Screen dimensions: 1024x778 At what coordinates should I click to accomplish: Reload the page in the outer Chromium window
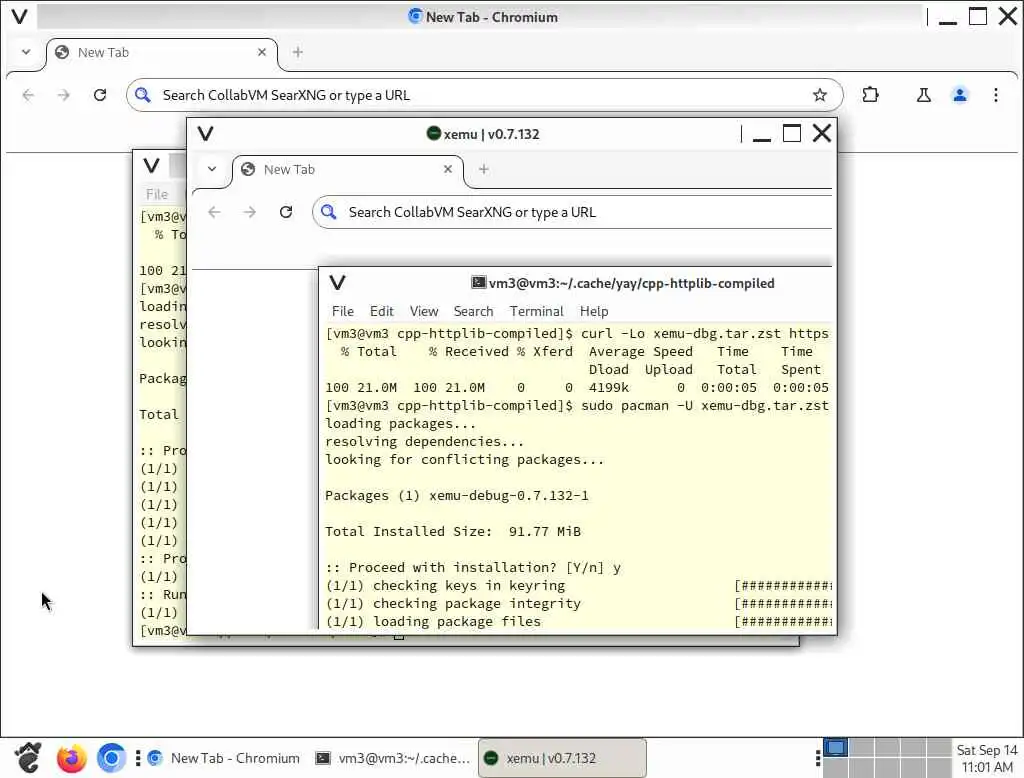100,95
